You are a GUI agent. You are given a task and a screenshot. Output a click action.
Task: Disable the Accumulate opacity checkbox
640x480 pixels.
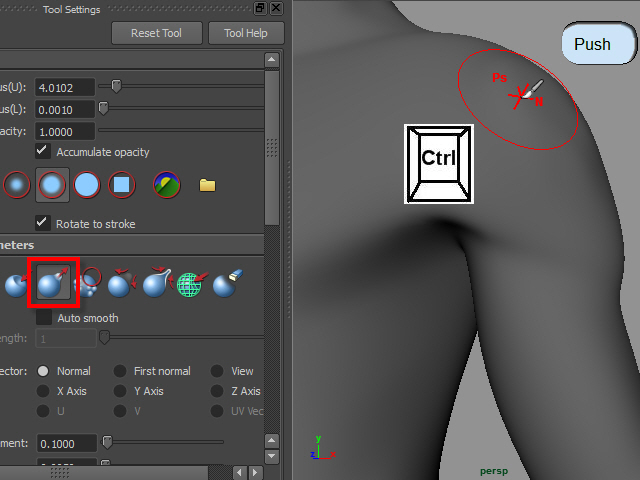pos(43,152)
